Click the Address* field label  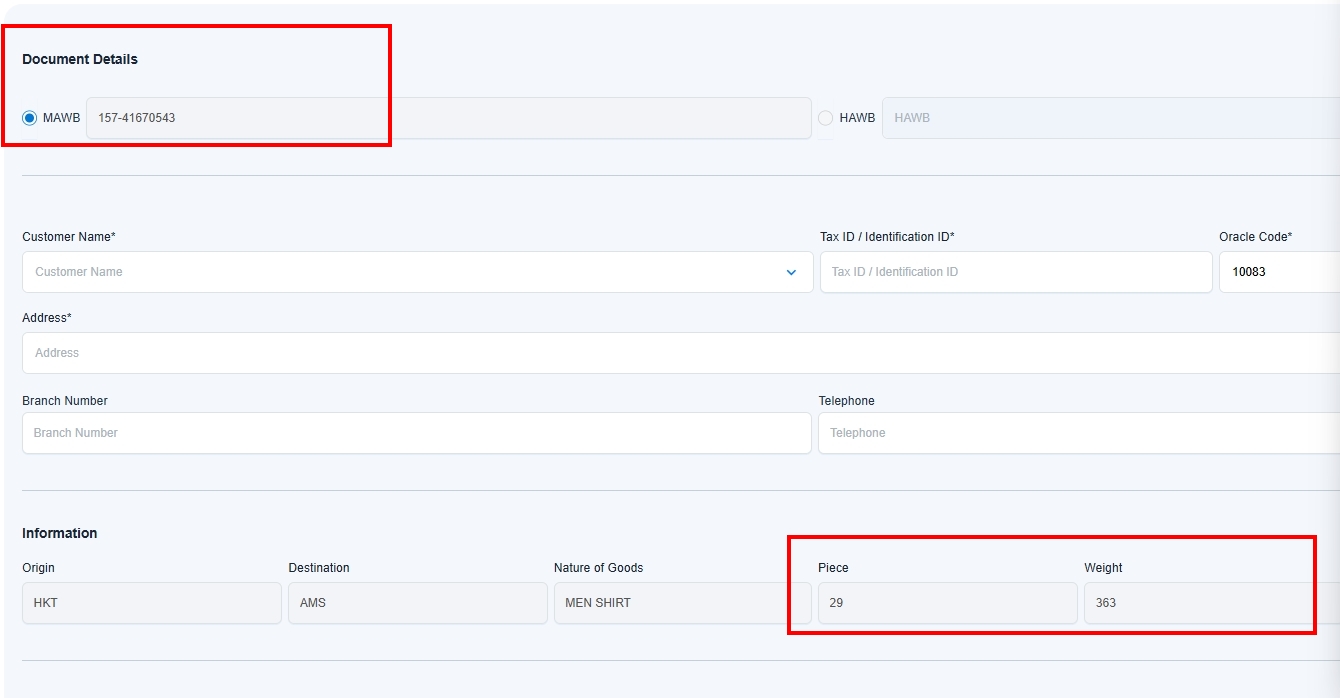(47, 318)
